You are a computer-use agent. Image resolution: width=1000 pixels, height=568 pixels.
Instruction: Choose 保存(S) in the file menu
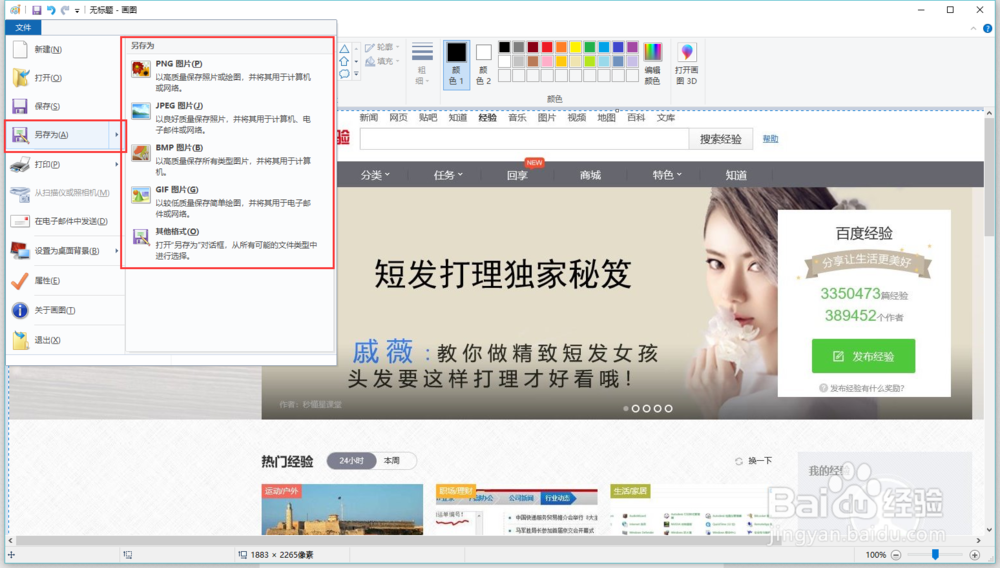(65, 106)
